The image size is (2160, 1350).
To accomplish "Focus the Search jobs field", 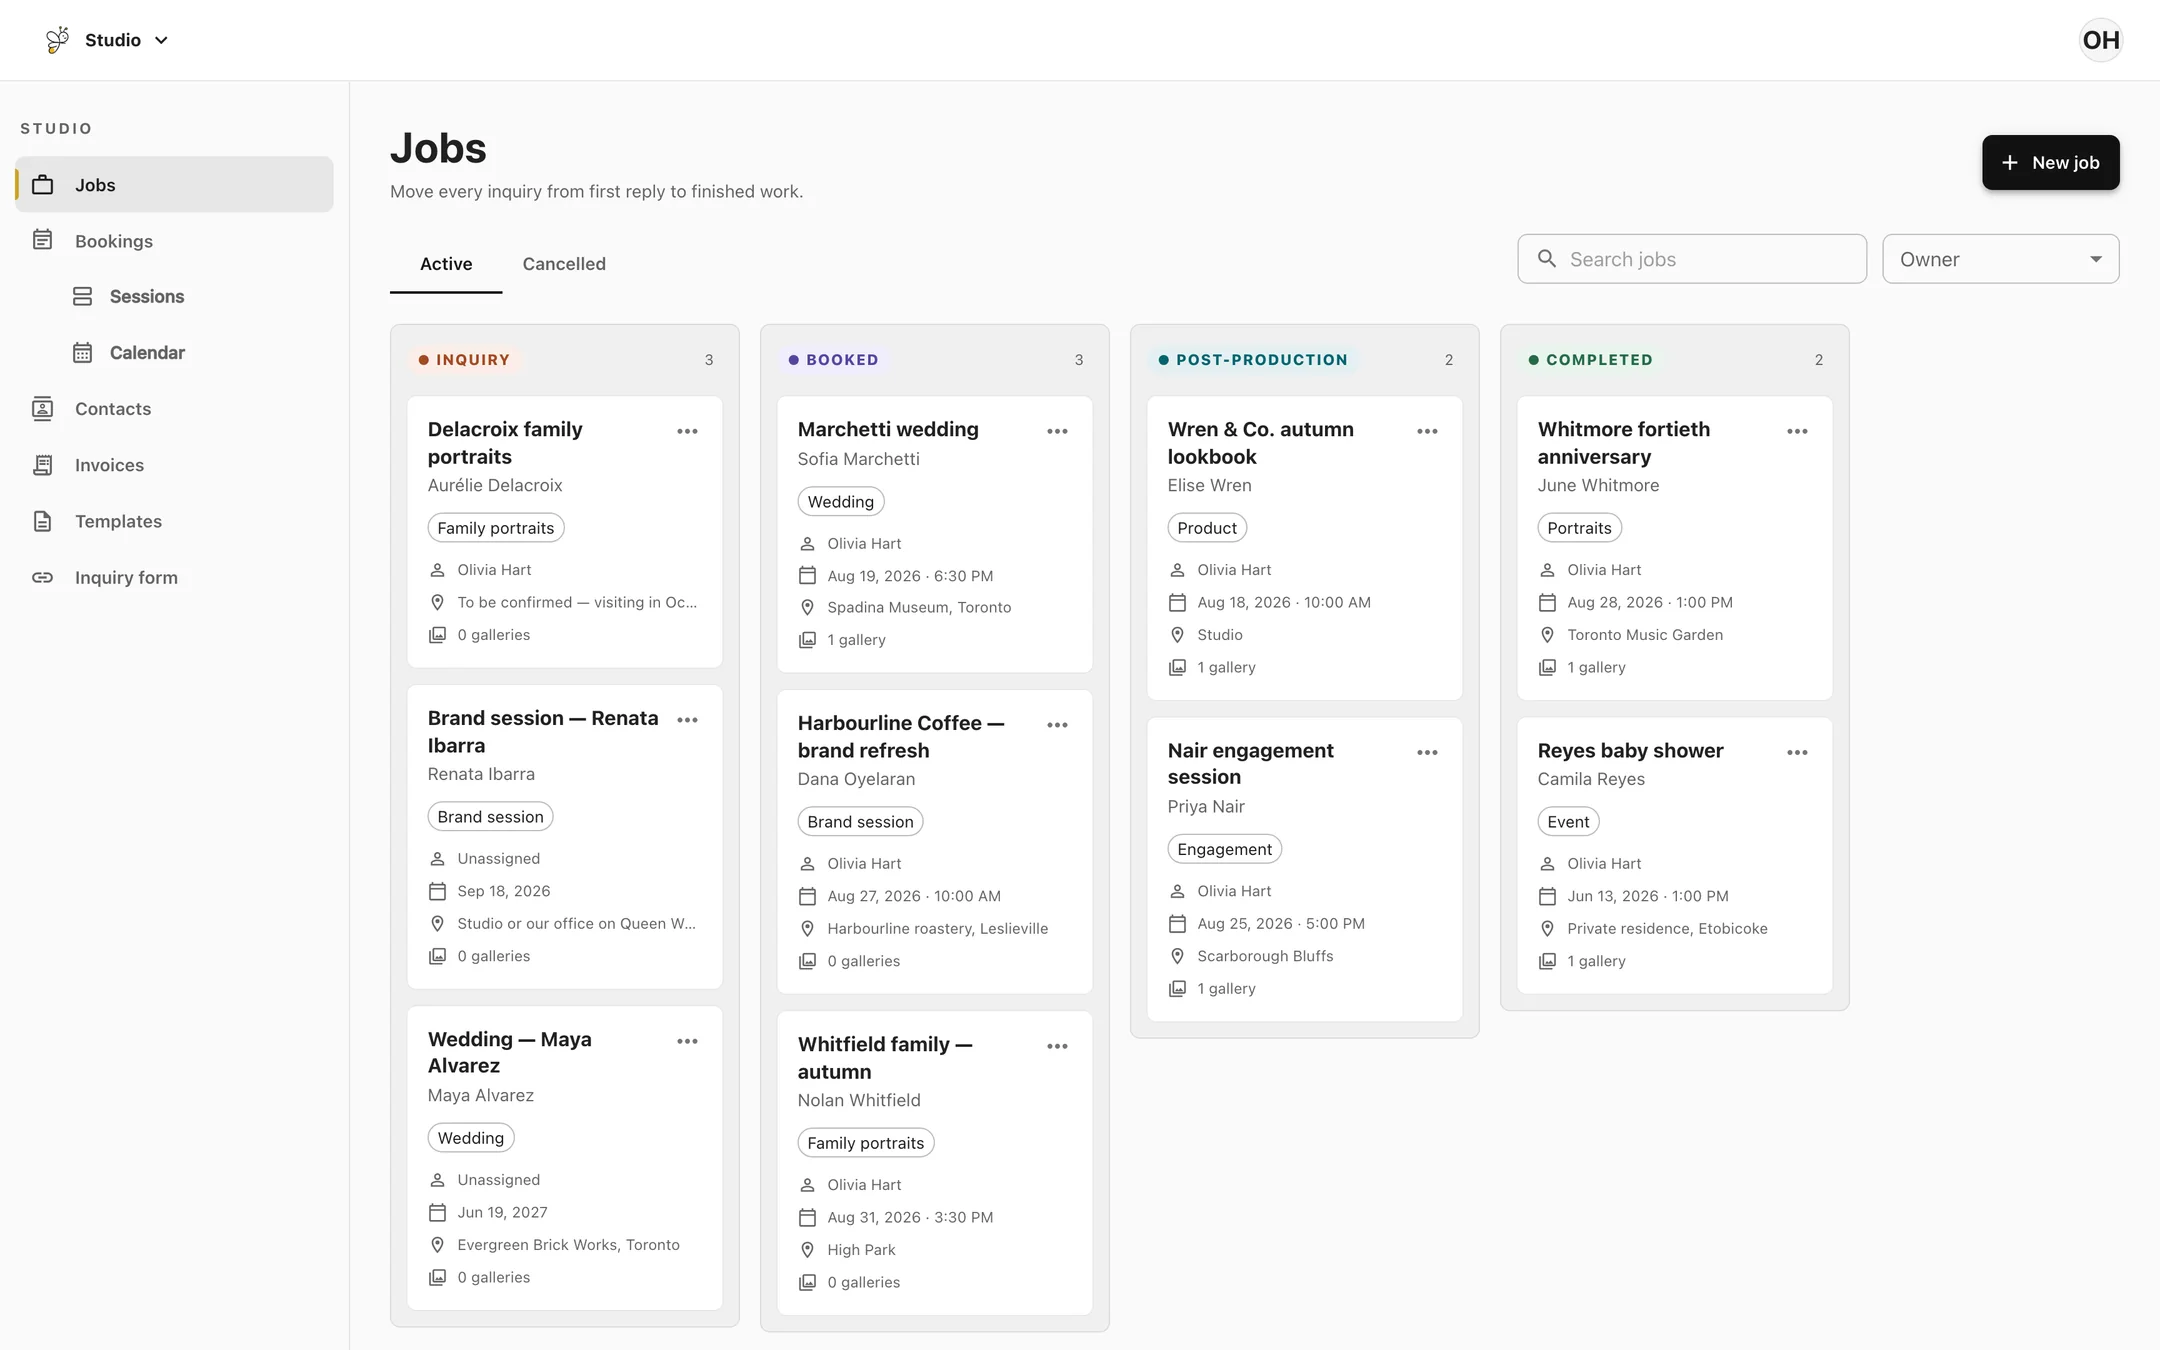I will [x=1692, y=259].
